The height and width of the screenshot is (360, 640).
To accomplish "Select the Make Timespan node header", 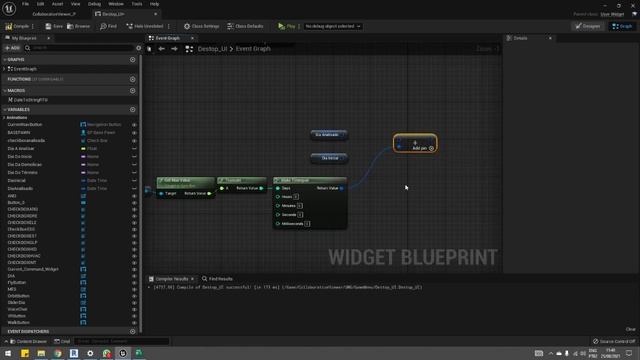I will point(310,180).
